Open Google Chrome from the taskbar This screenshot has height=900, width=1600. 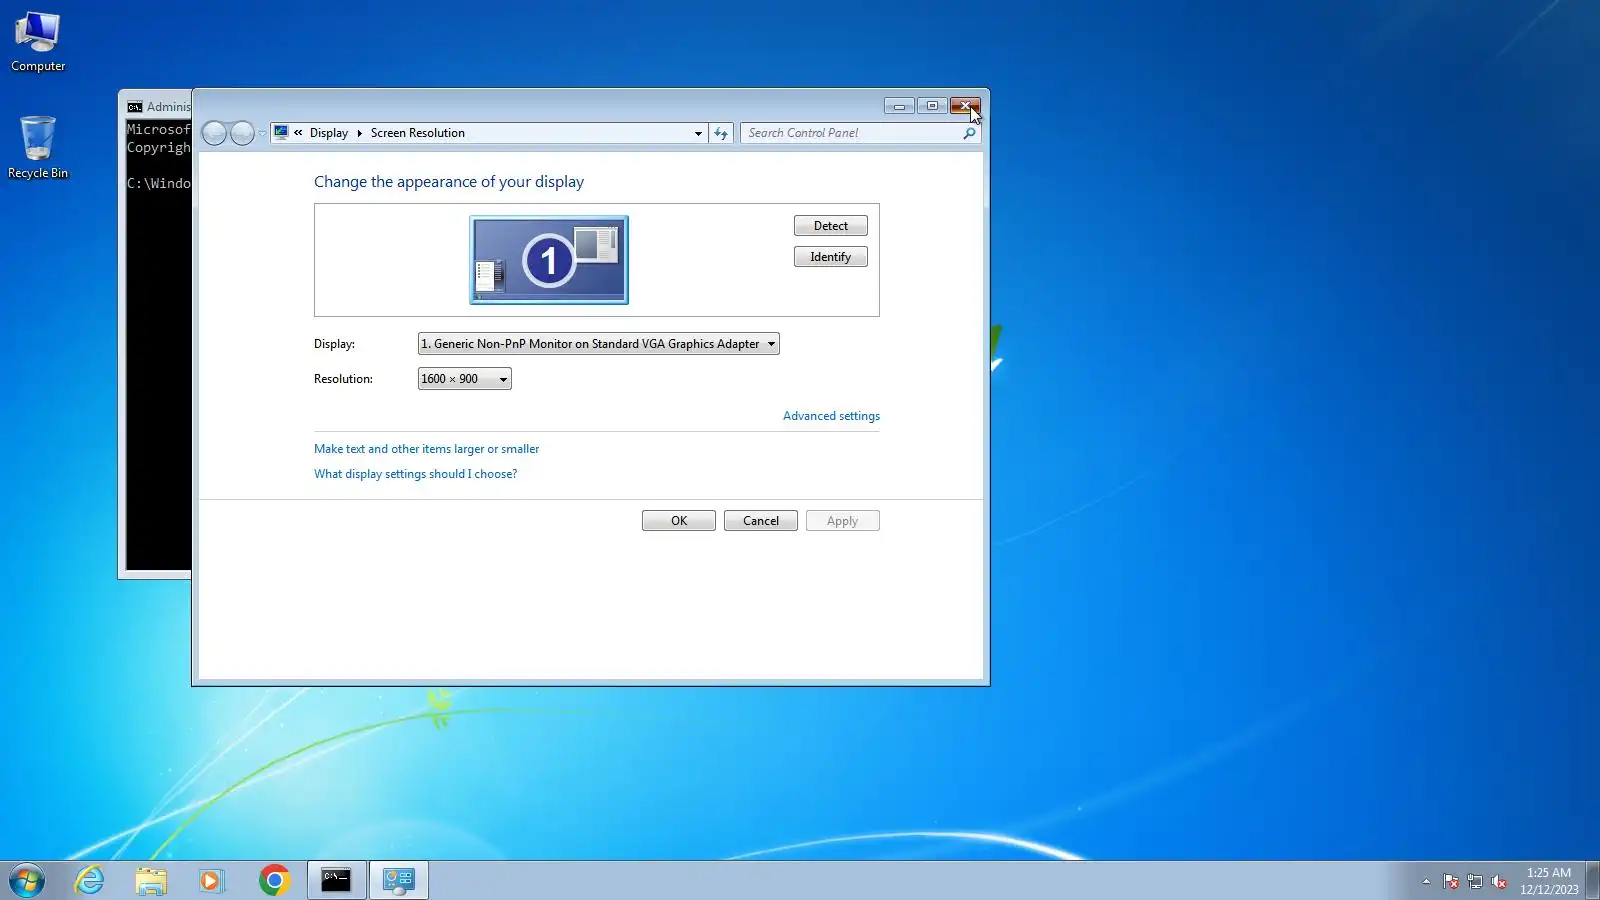click(x=274, y=880)
